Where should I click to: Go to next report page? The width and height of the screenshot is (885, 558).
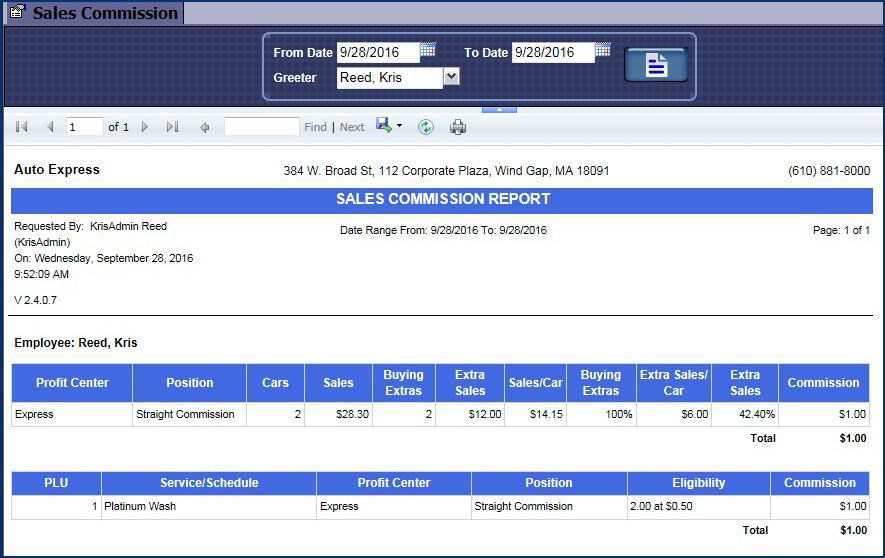point(145,127)
